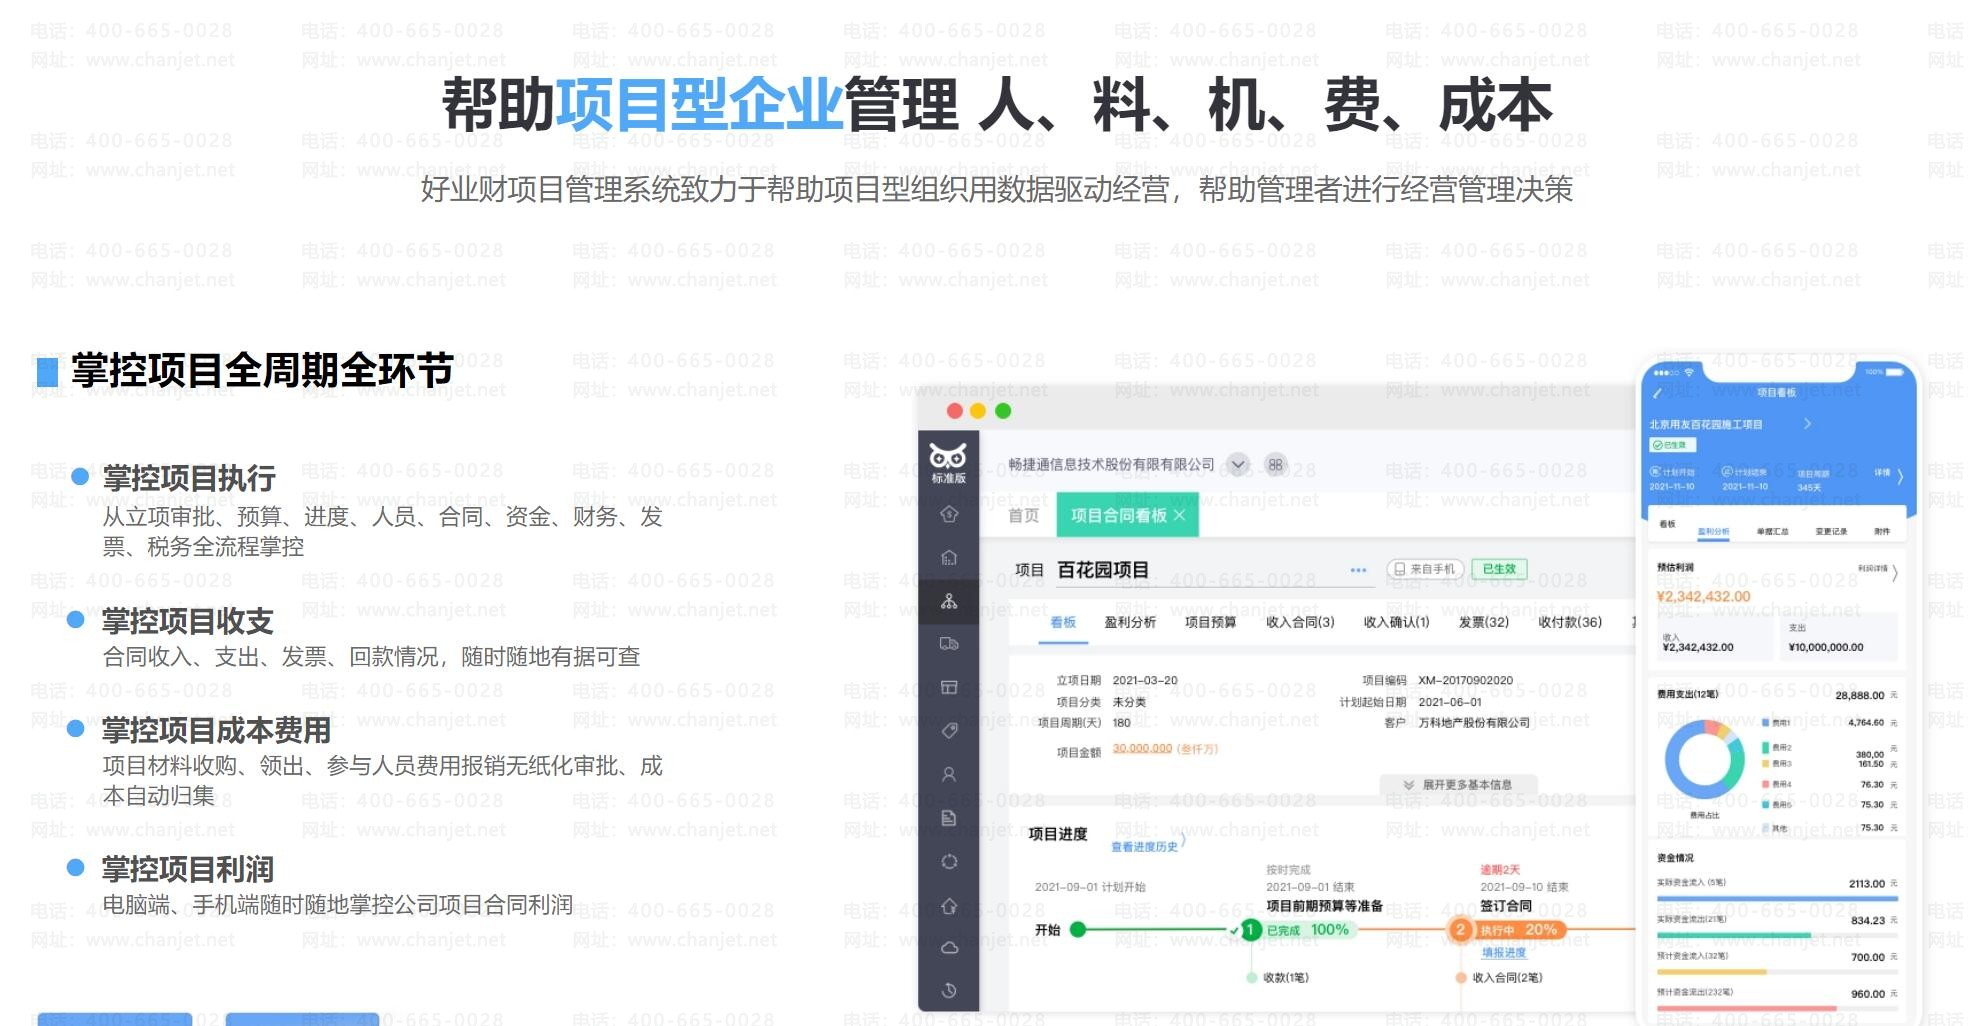Open the circular refresh sidebar icon
Screen dimensions: 1968x1026
click(949, 862)
